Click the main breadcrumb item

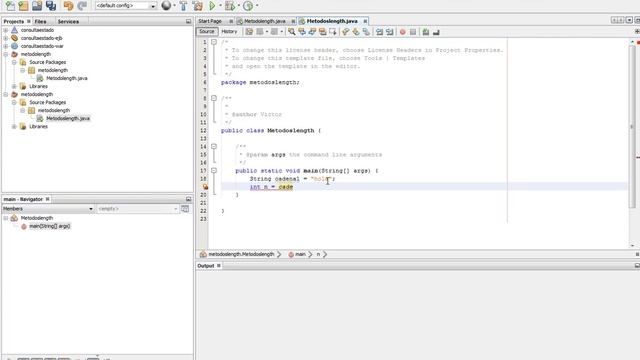pos(300,254)
